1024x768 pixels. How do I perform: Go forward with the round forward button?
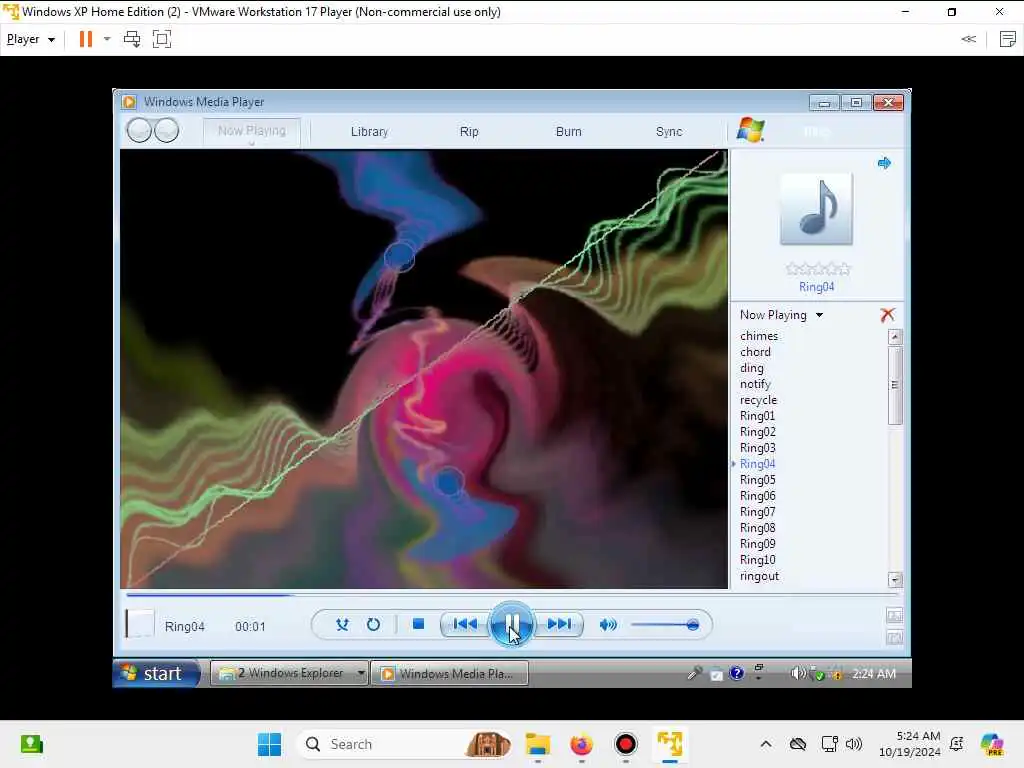click(167, 131)
